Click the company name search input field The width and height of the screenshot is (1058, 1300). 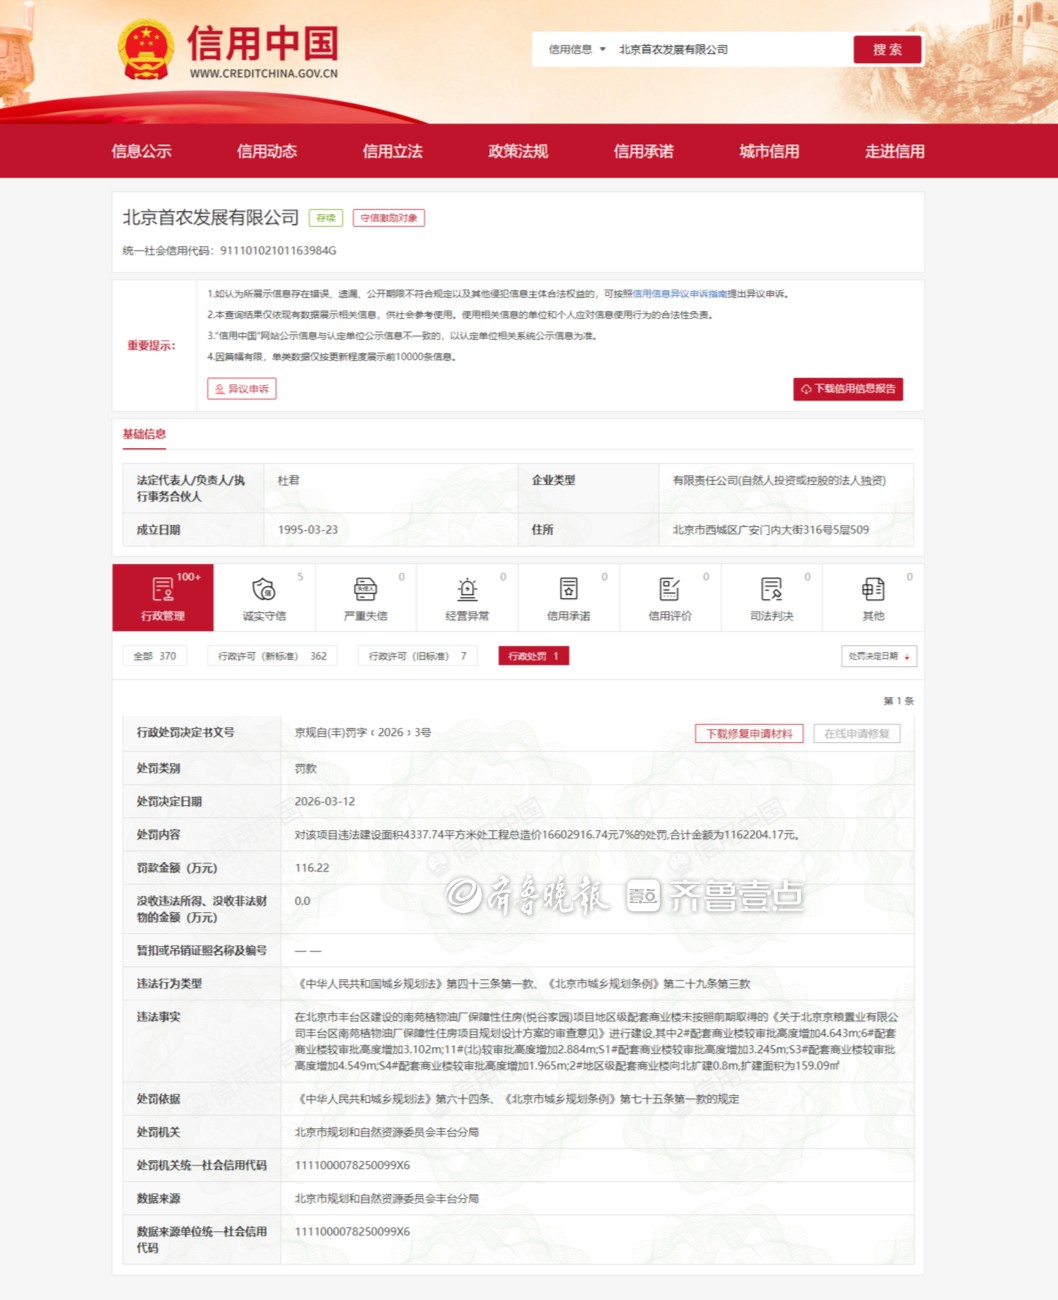(730, 49)
